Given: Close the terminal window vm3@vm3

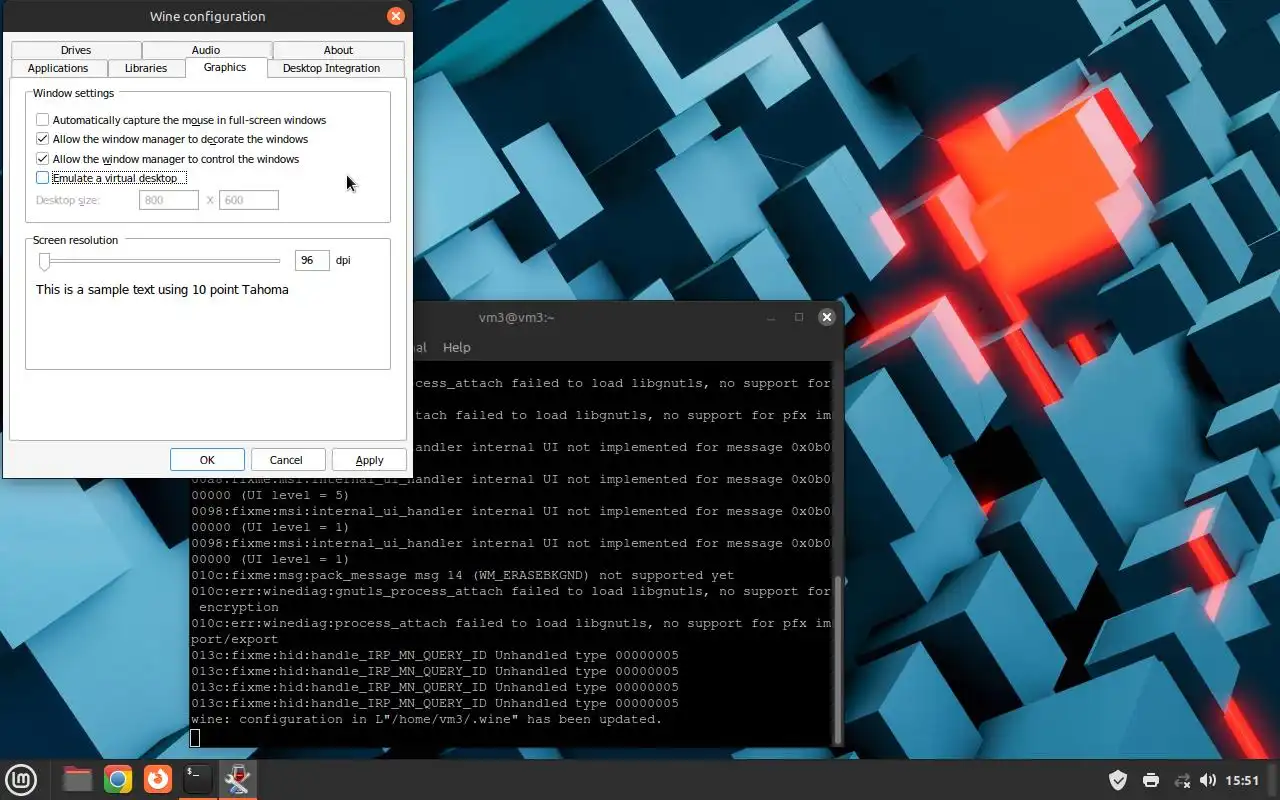Looking at the screenshot, I should coord(826,317).
